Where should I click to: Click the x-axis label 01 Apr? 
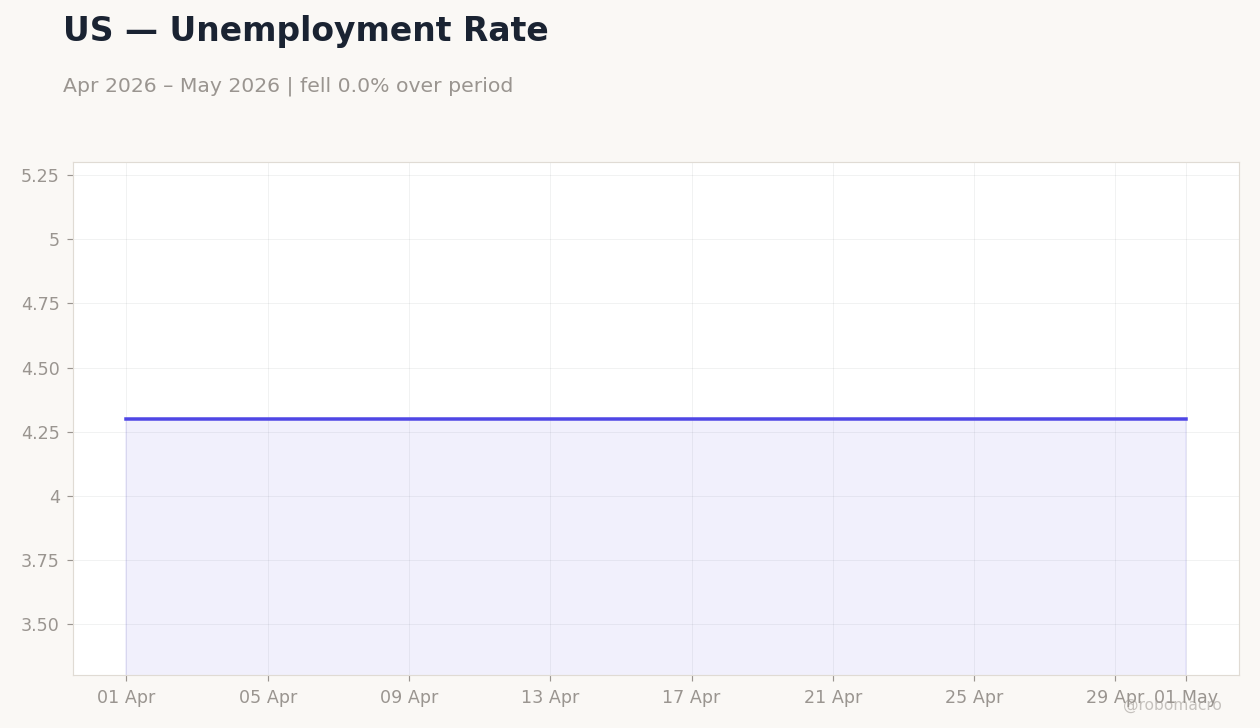coord(126,698)
